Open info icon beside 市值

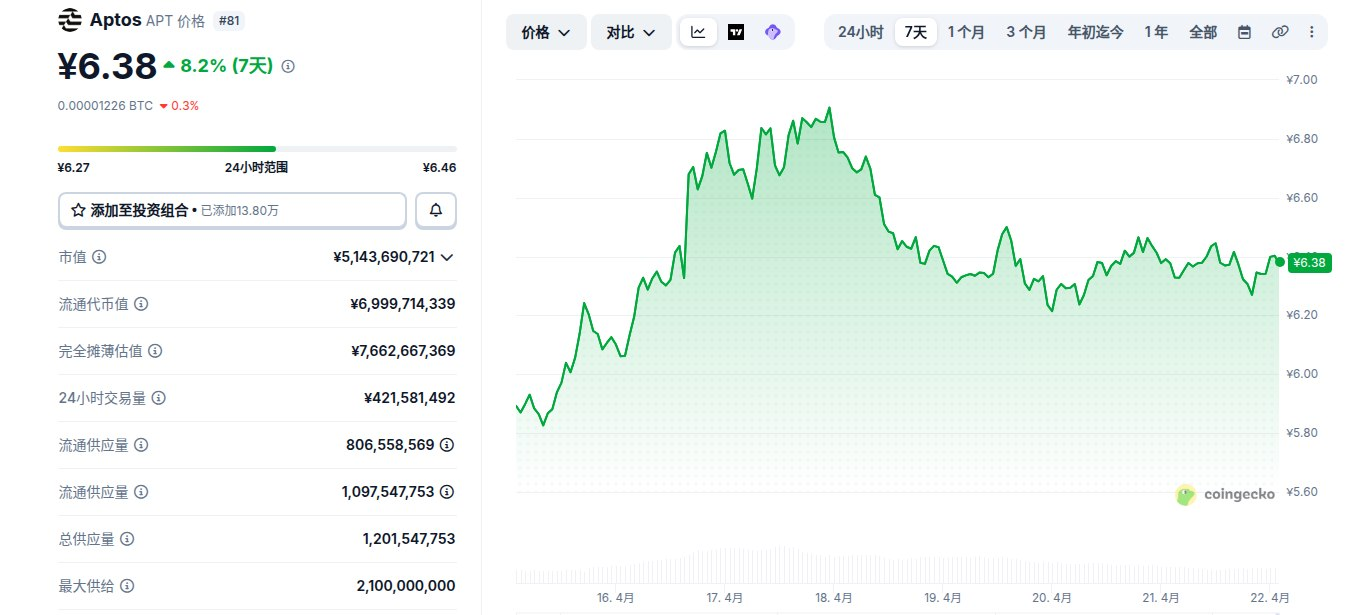[x=99, y=257]
